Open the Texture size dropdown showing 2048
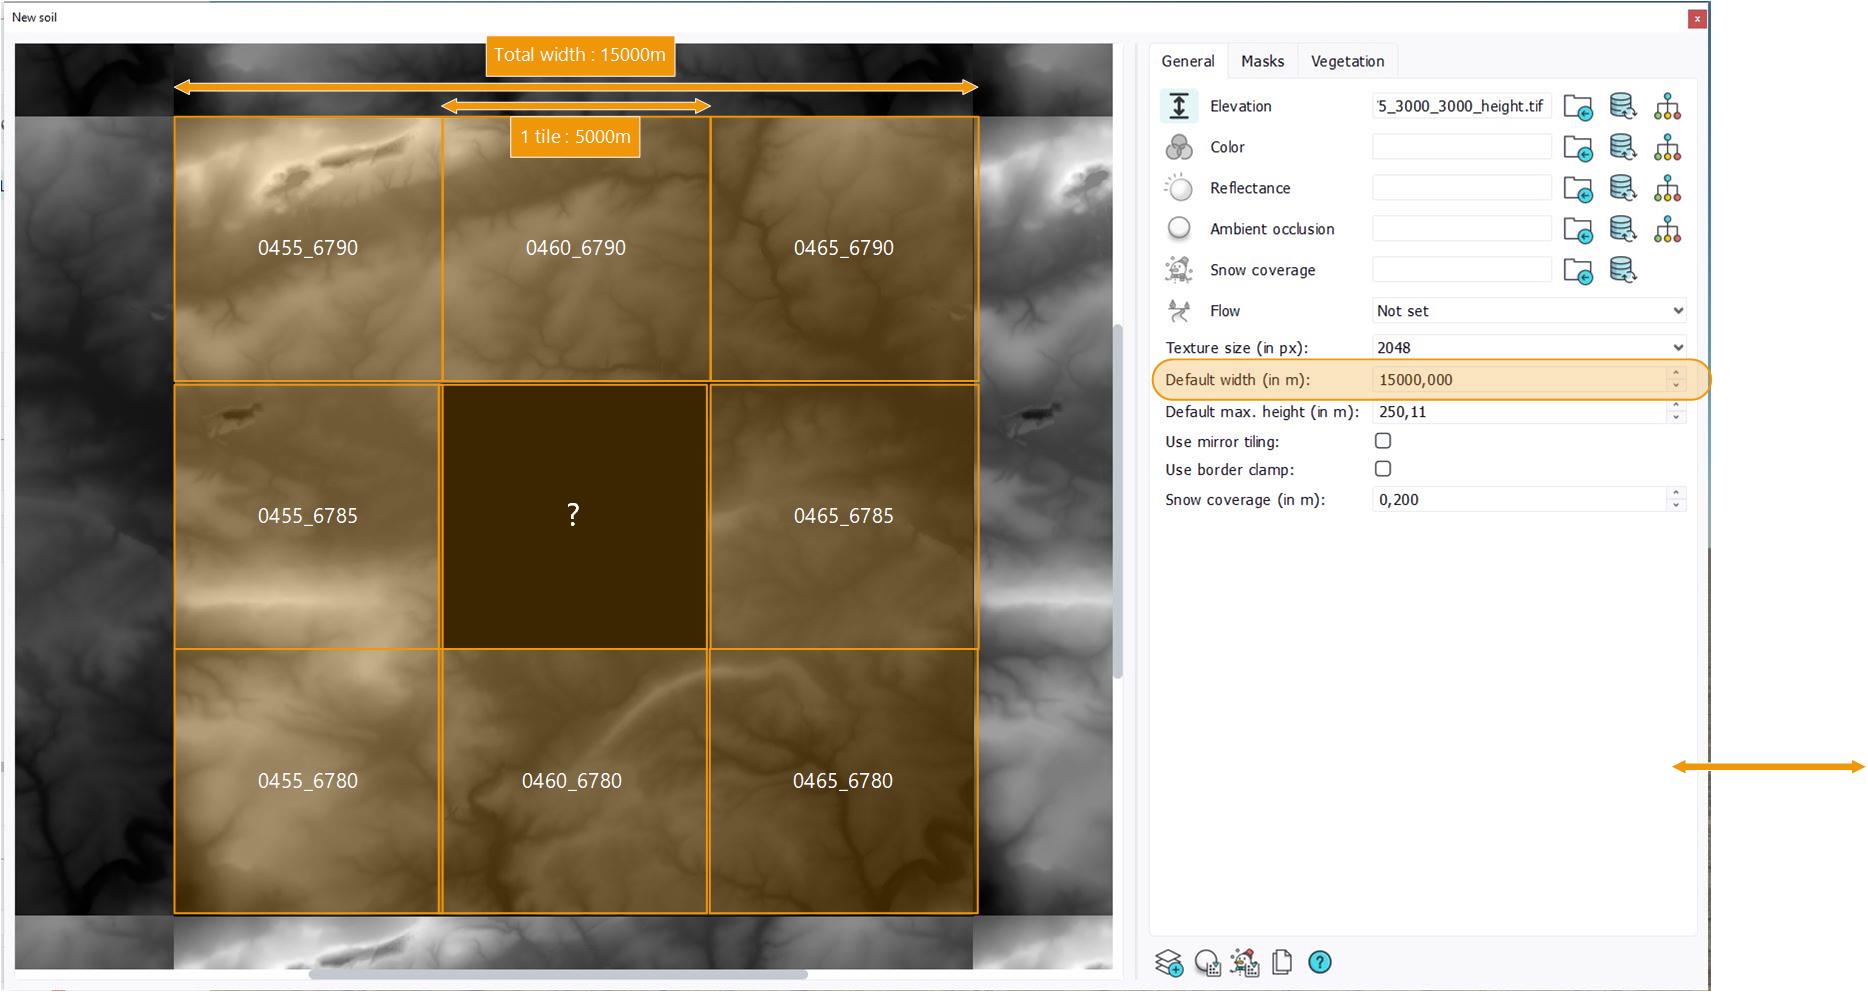1868x992 pixels. point(1528,348)
